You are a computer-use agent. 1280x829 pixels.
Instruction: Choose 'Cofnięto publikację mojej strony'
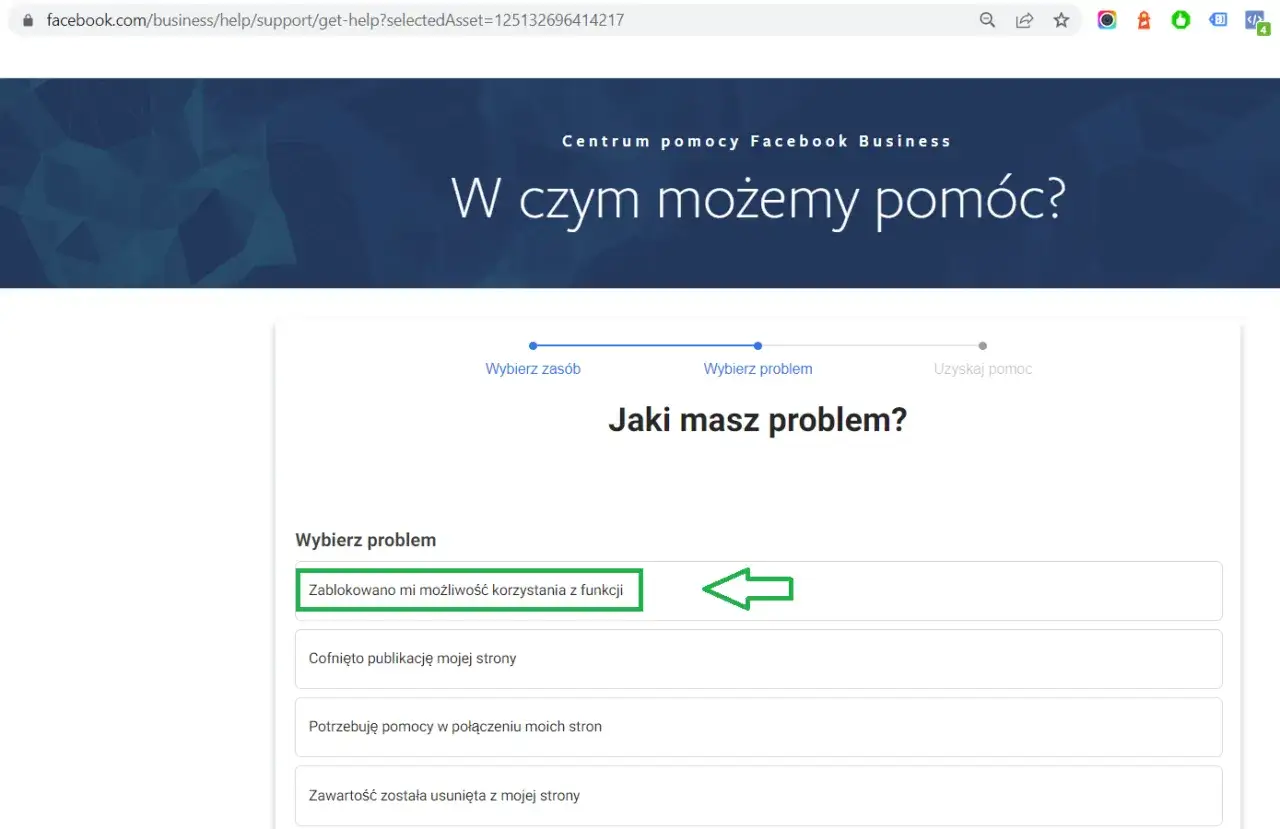758,659
